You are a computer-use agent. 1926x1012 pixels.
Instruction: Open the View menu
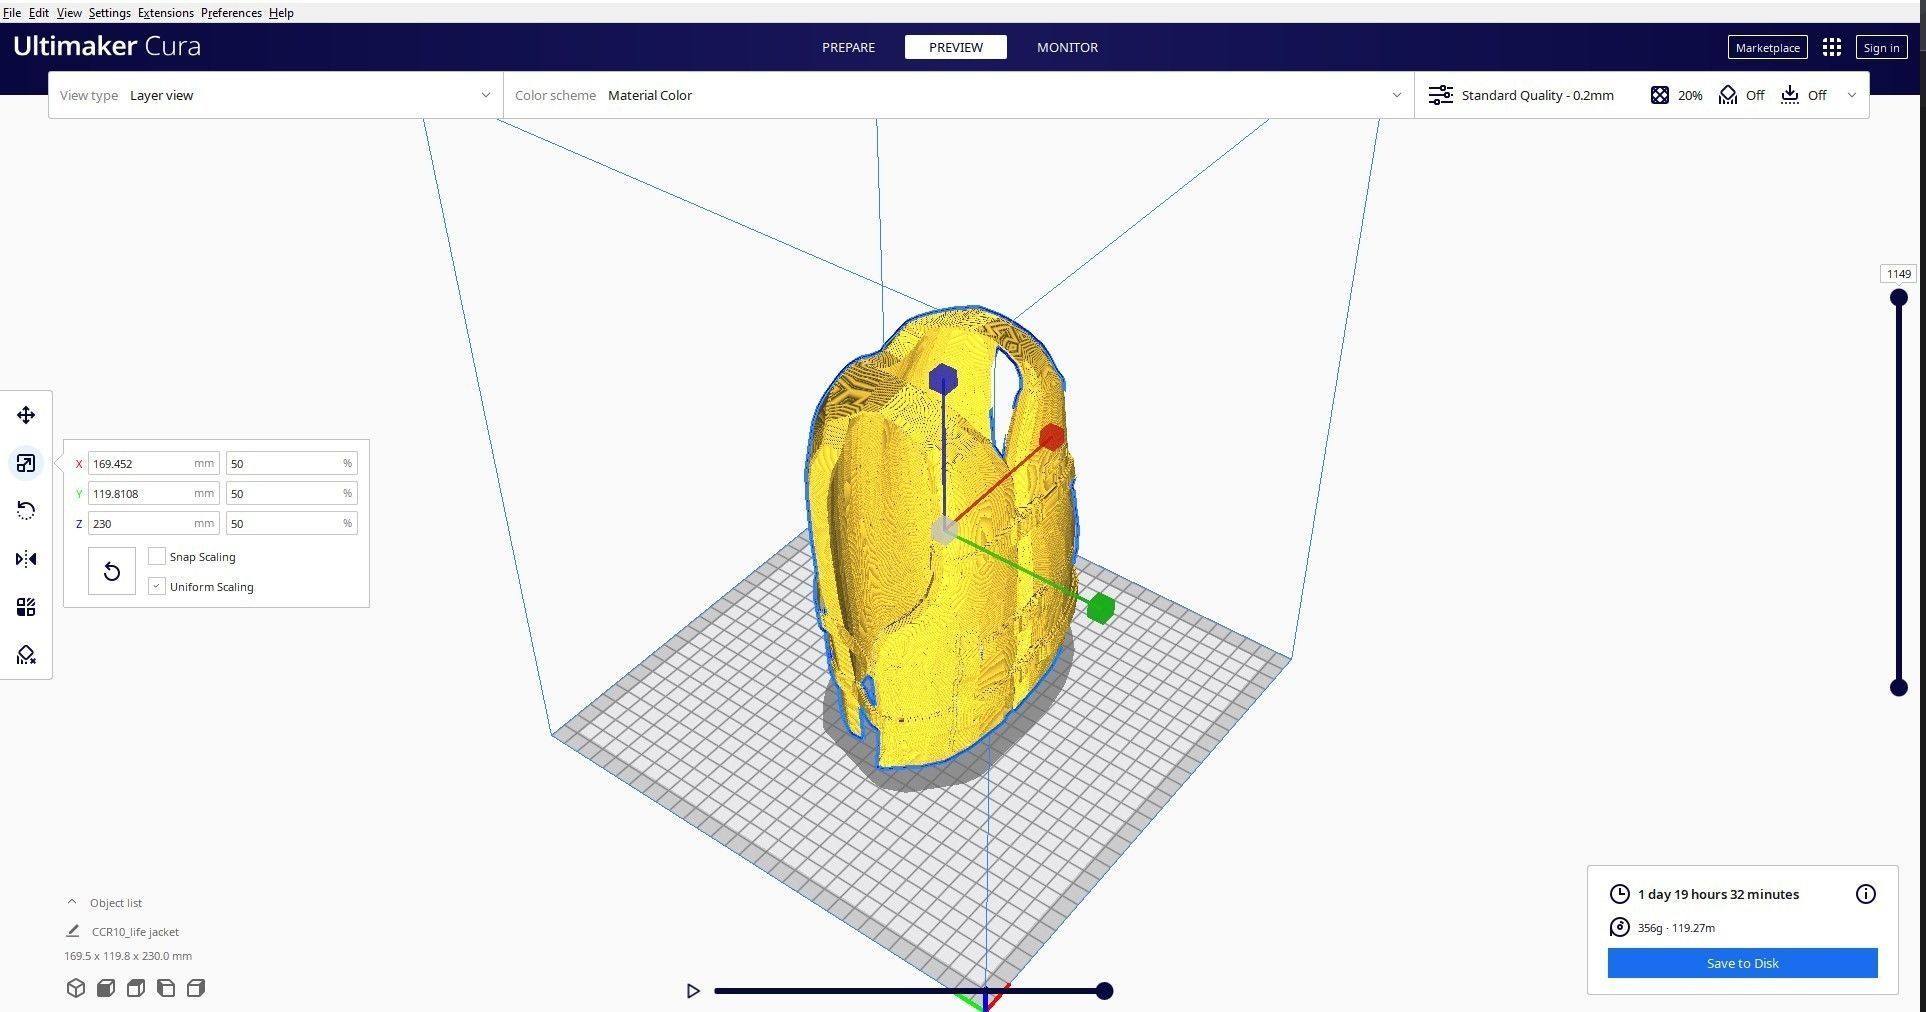69,13
